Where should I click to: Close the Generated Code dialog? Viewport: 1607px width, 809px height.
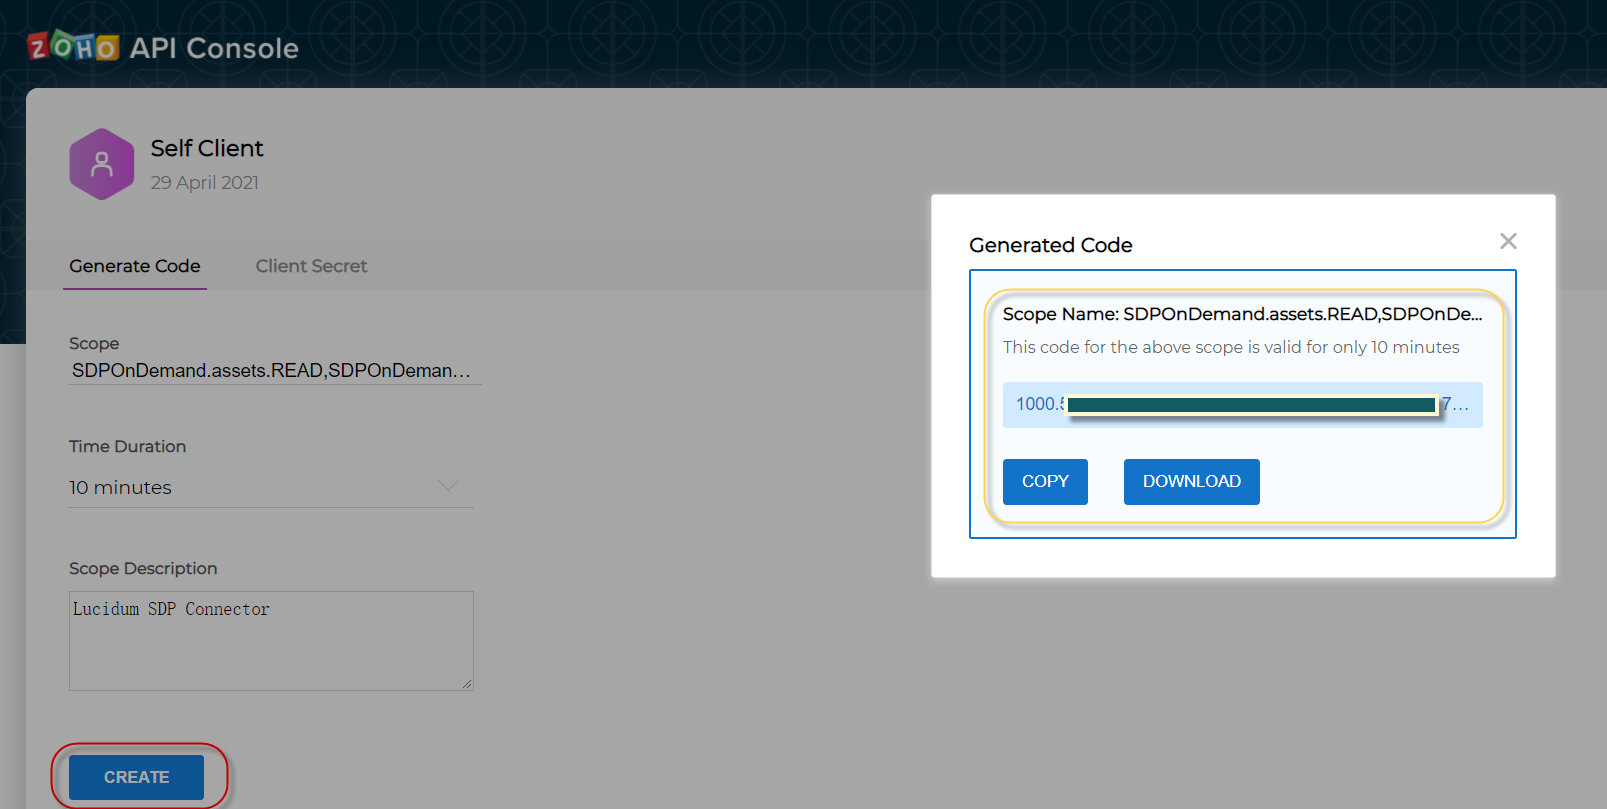pyautogui.click(x=1508, y=241)
